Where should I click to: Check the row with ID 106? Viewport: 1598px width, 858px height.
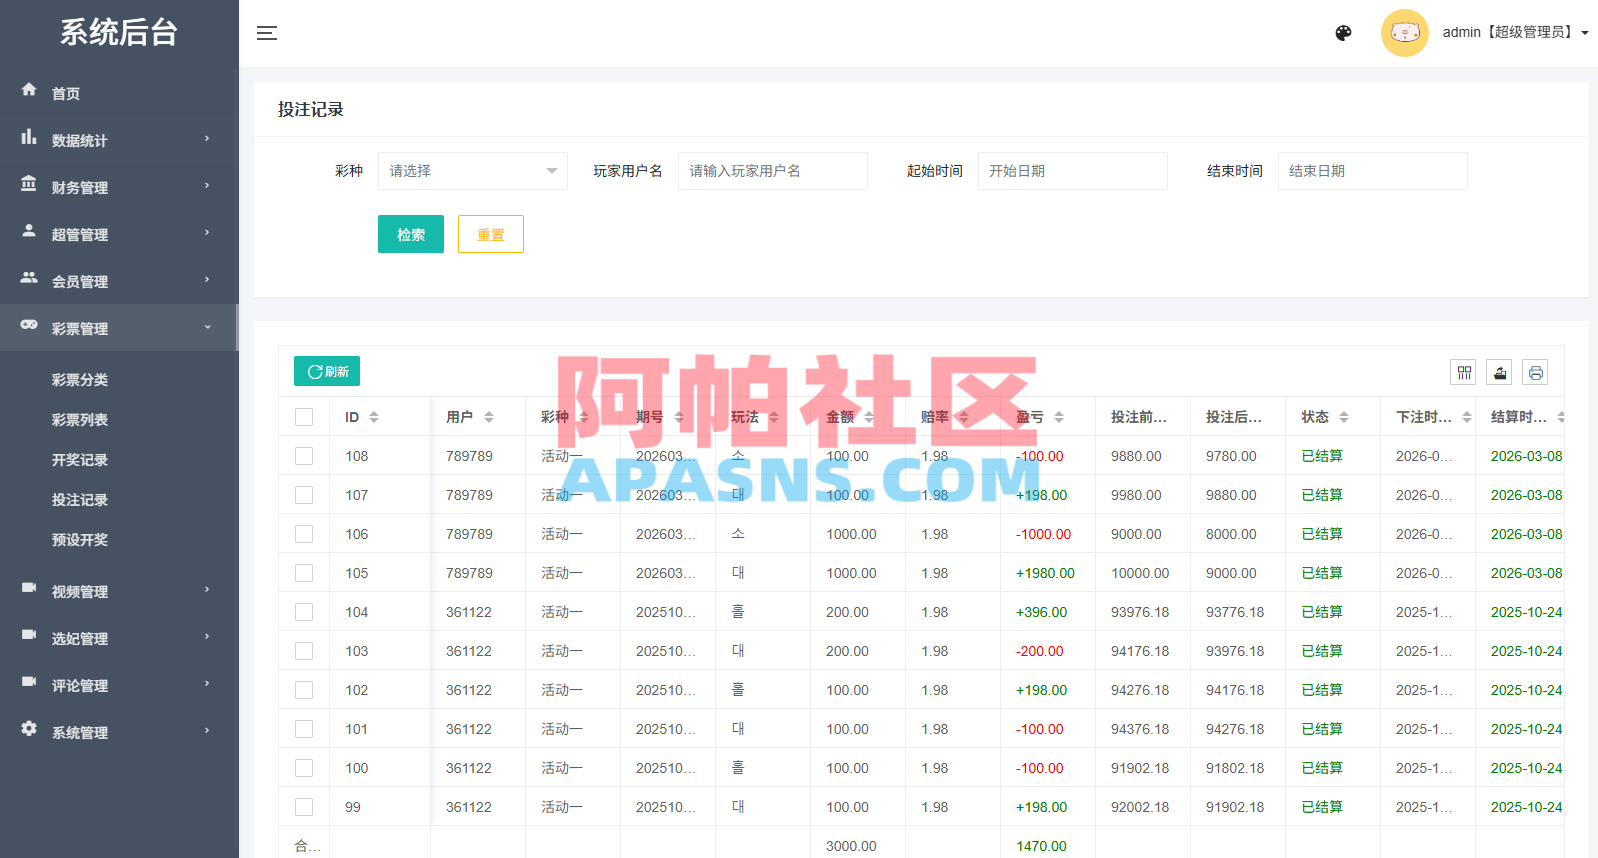point(304,534)
